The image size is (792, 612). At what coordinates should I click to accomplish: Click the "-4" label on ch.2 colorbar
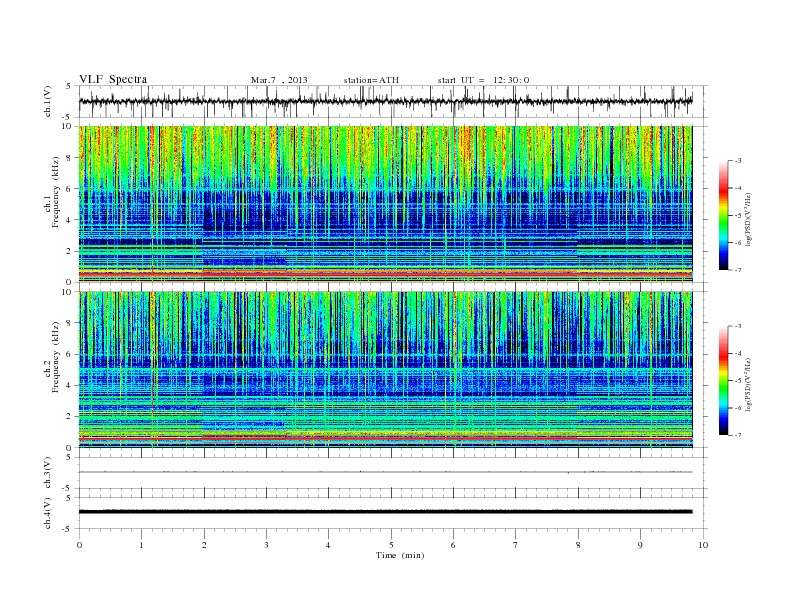tap(737, 354)
